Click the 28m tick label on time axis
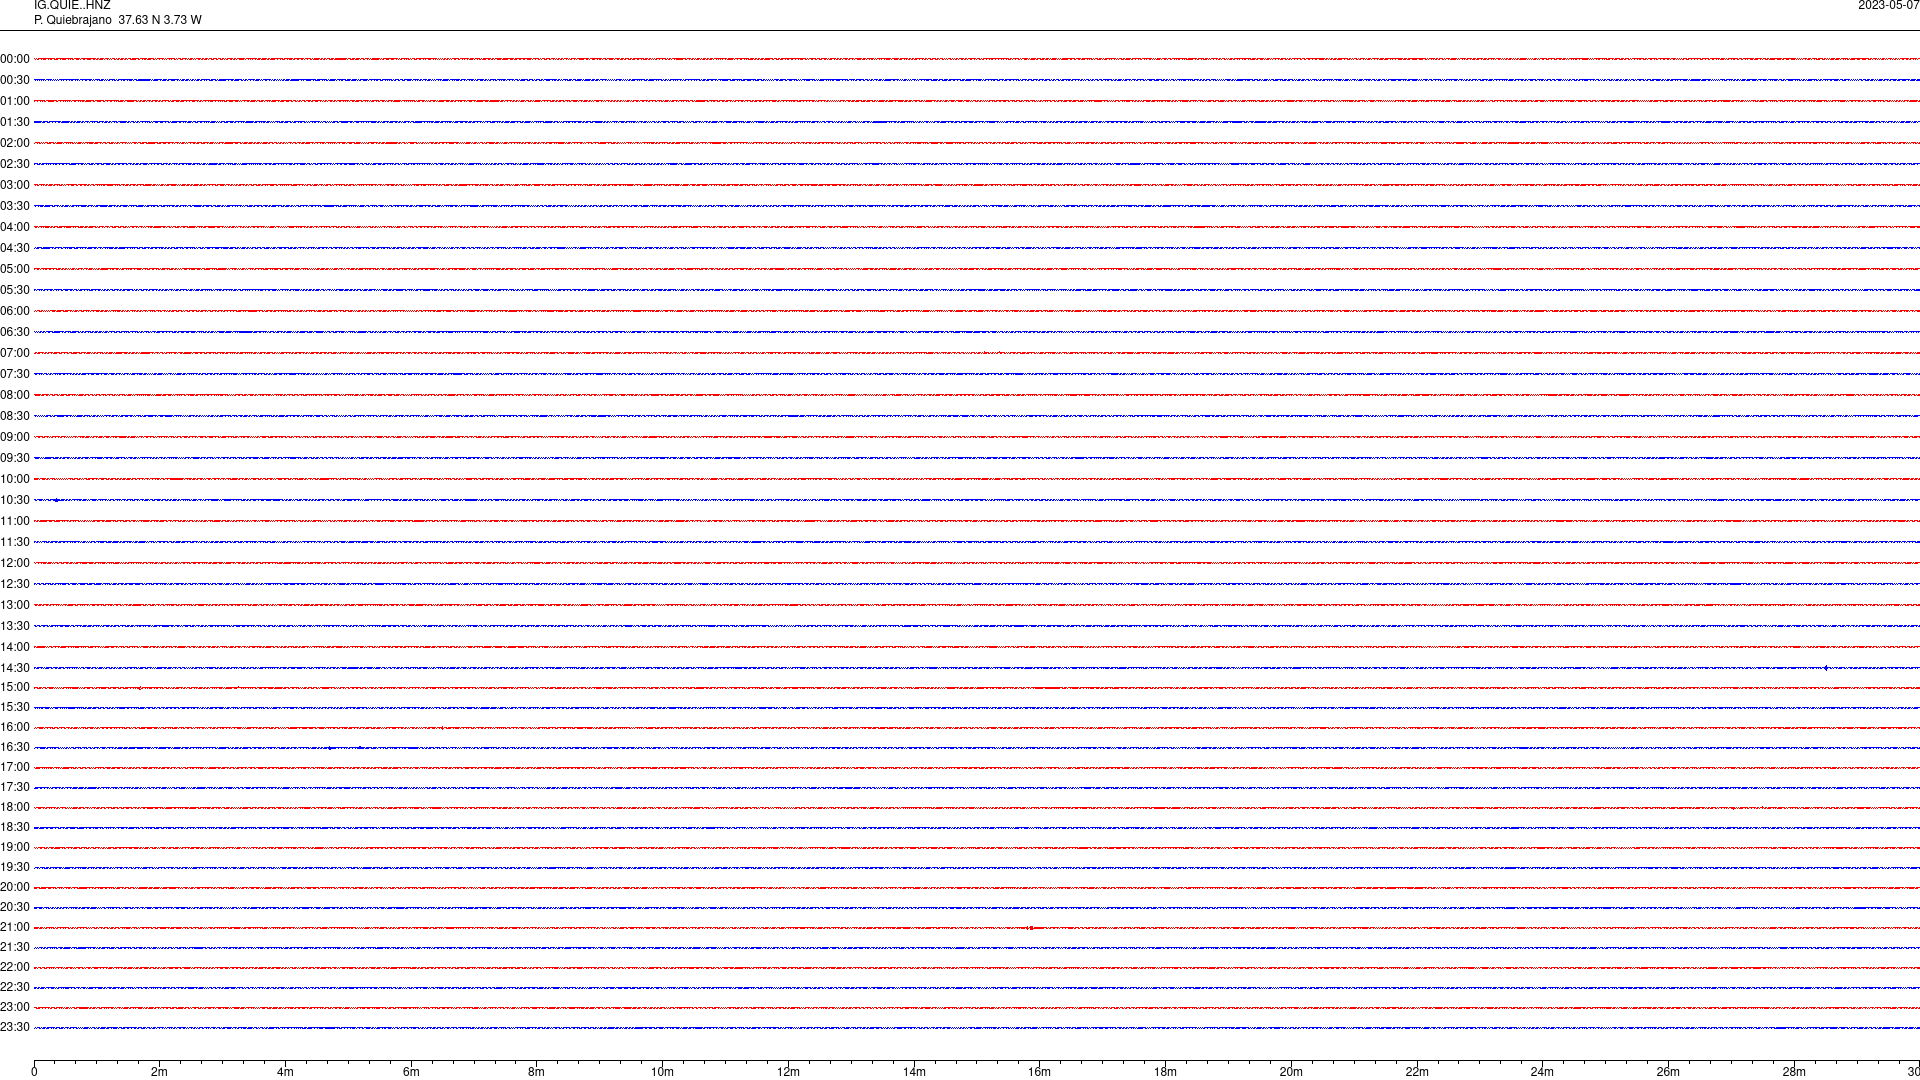The height and width of the screenshot is (1080, 1920). [x=1794, y=1072]
